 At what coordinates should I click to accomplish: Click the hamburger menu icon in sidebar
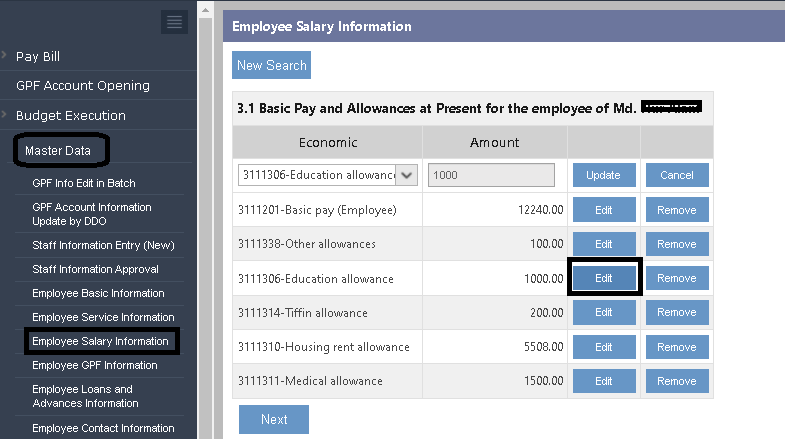[x=175, y=22]
